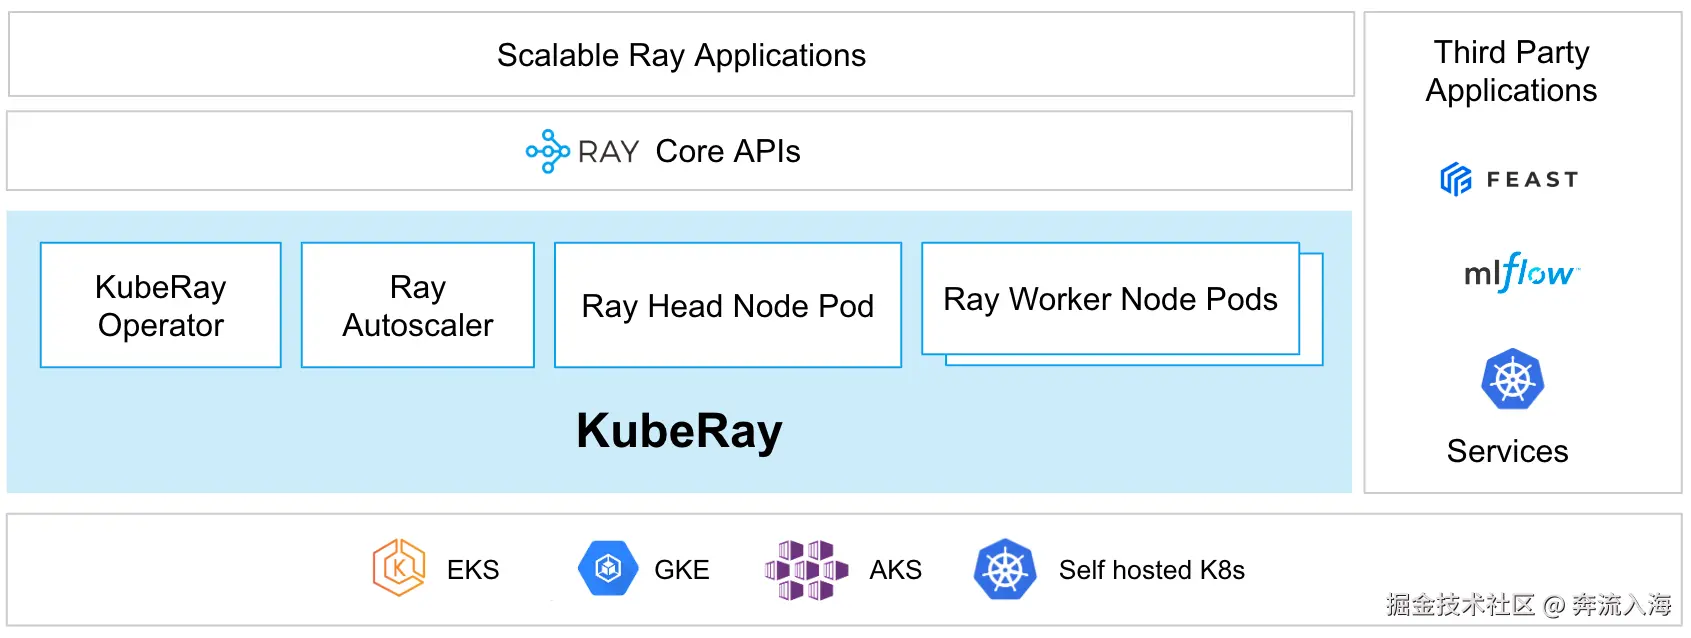Click the Ray logo icon

point(548,151)
